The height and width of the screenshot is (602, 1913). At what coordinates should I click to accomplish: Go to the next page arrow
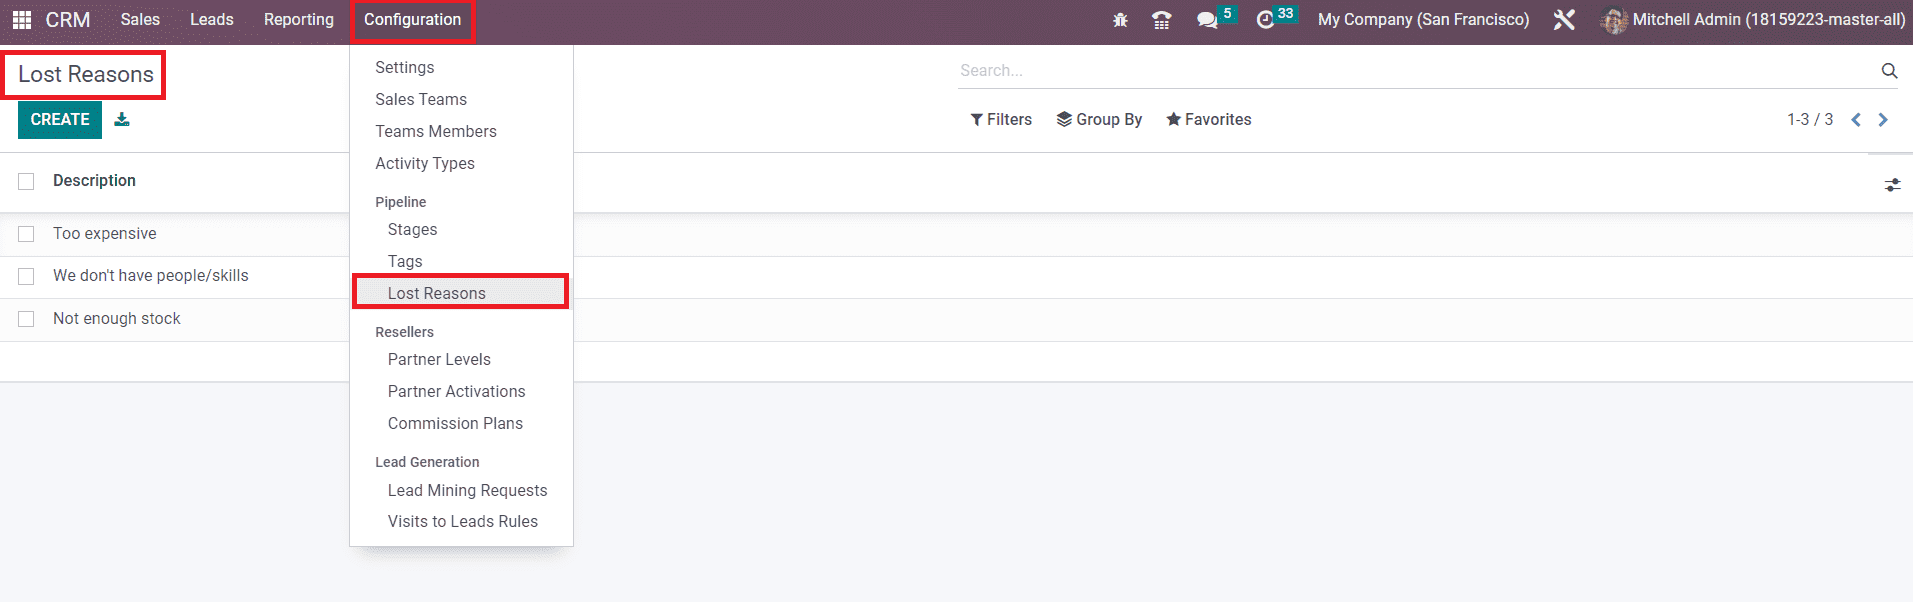coord(1883,120)
